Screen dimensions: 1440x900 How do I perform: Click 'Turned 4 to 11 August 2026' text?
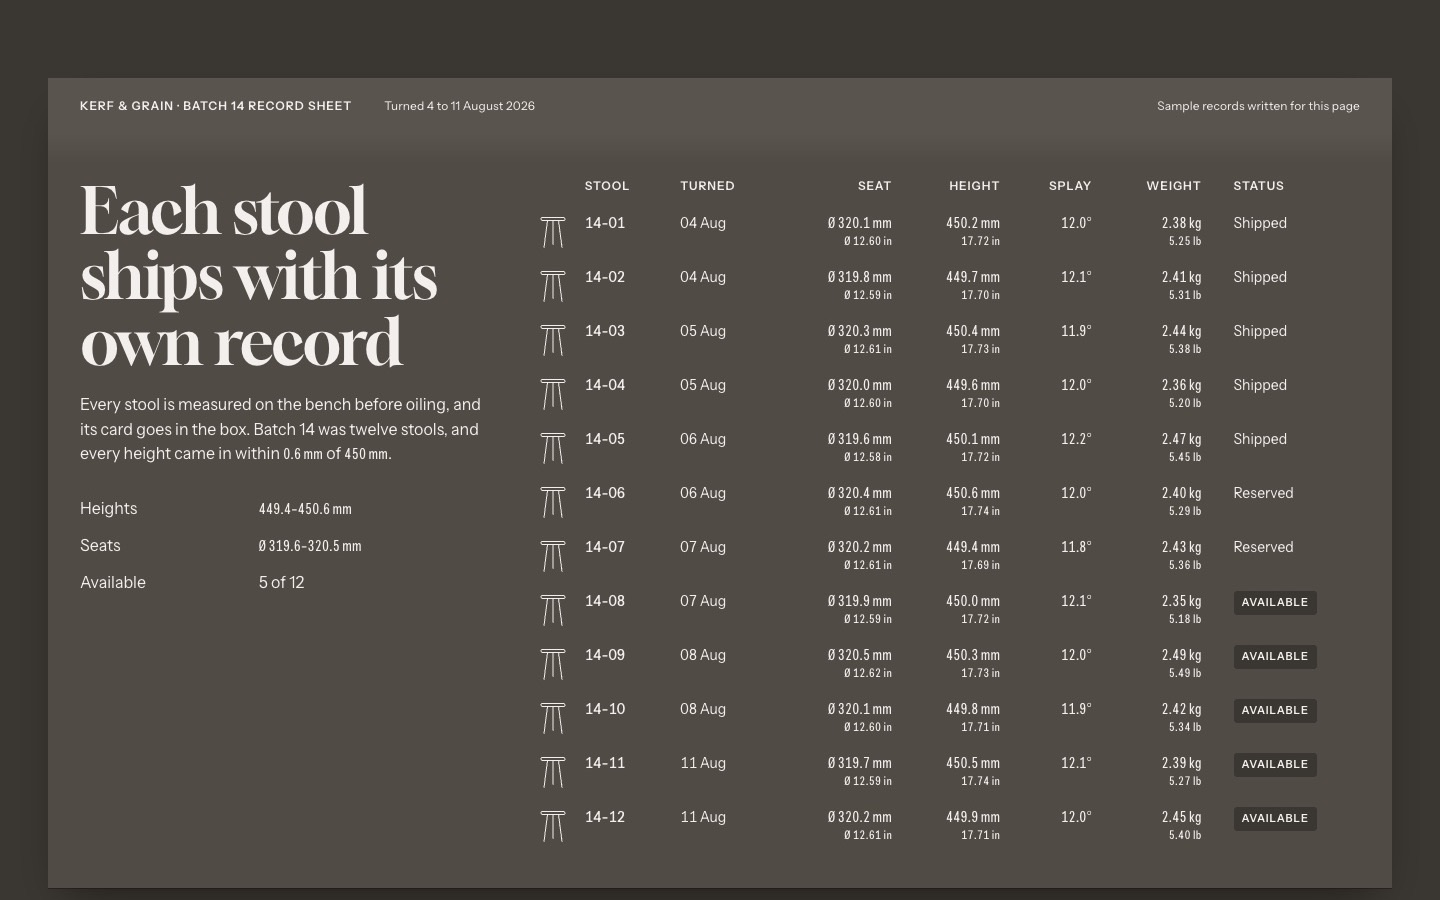point(460,106)
